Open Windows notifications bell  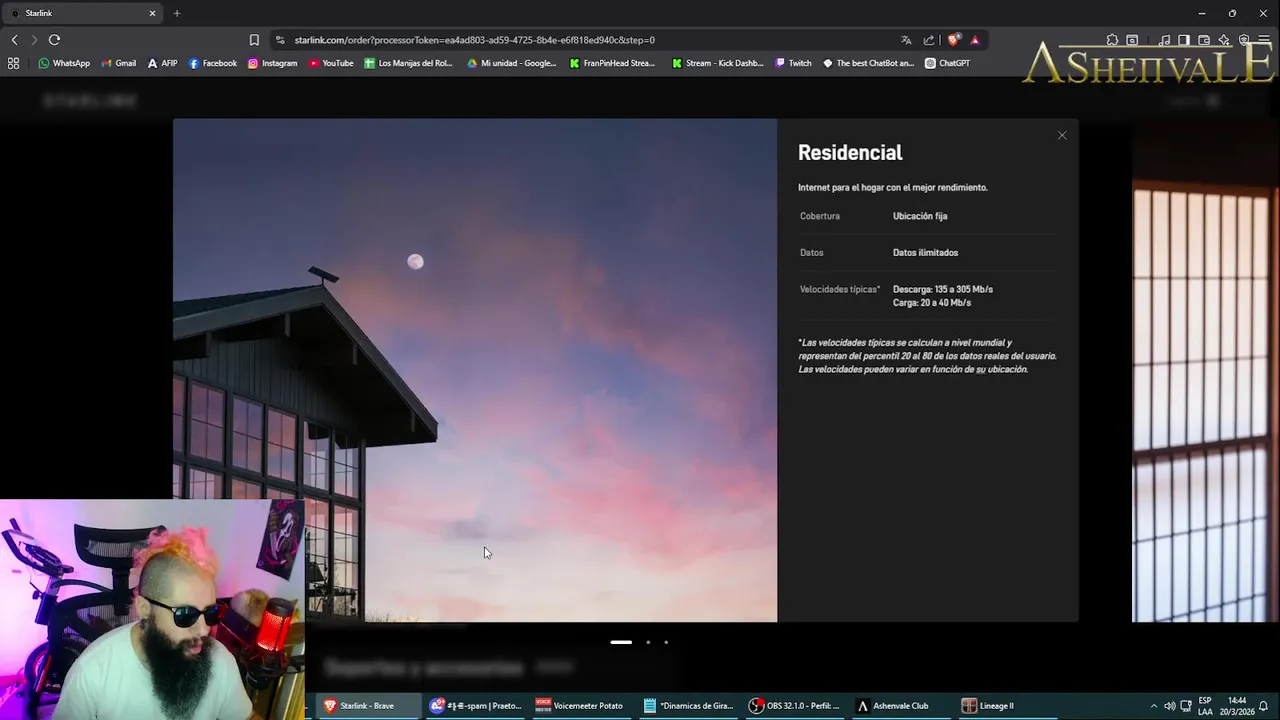pos(1264,706)
